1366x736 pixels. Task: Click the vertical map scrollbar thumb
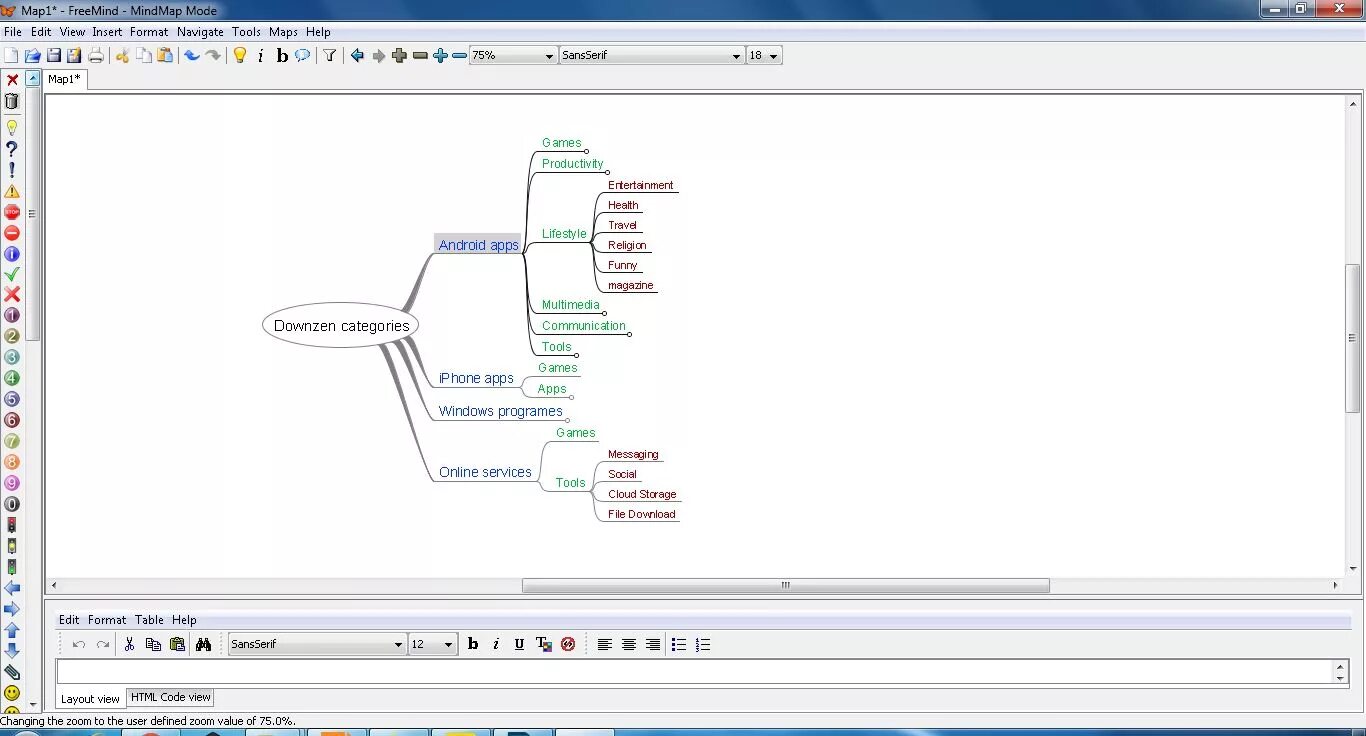1352,338
